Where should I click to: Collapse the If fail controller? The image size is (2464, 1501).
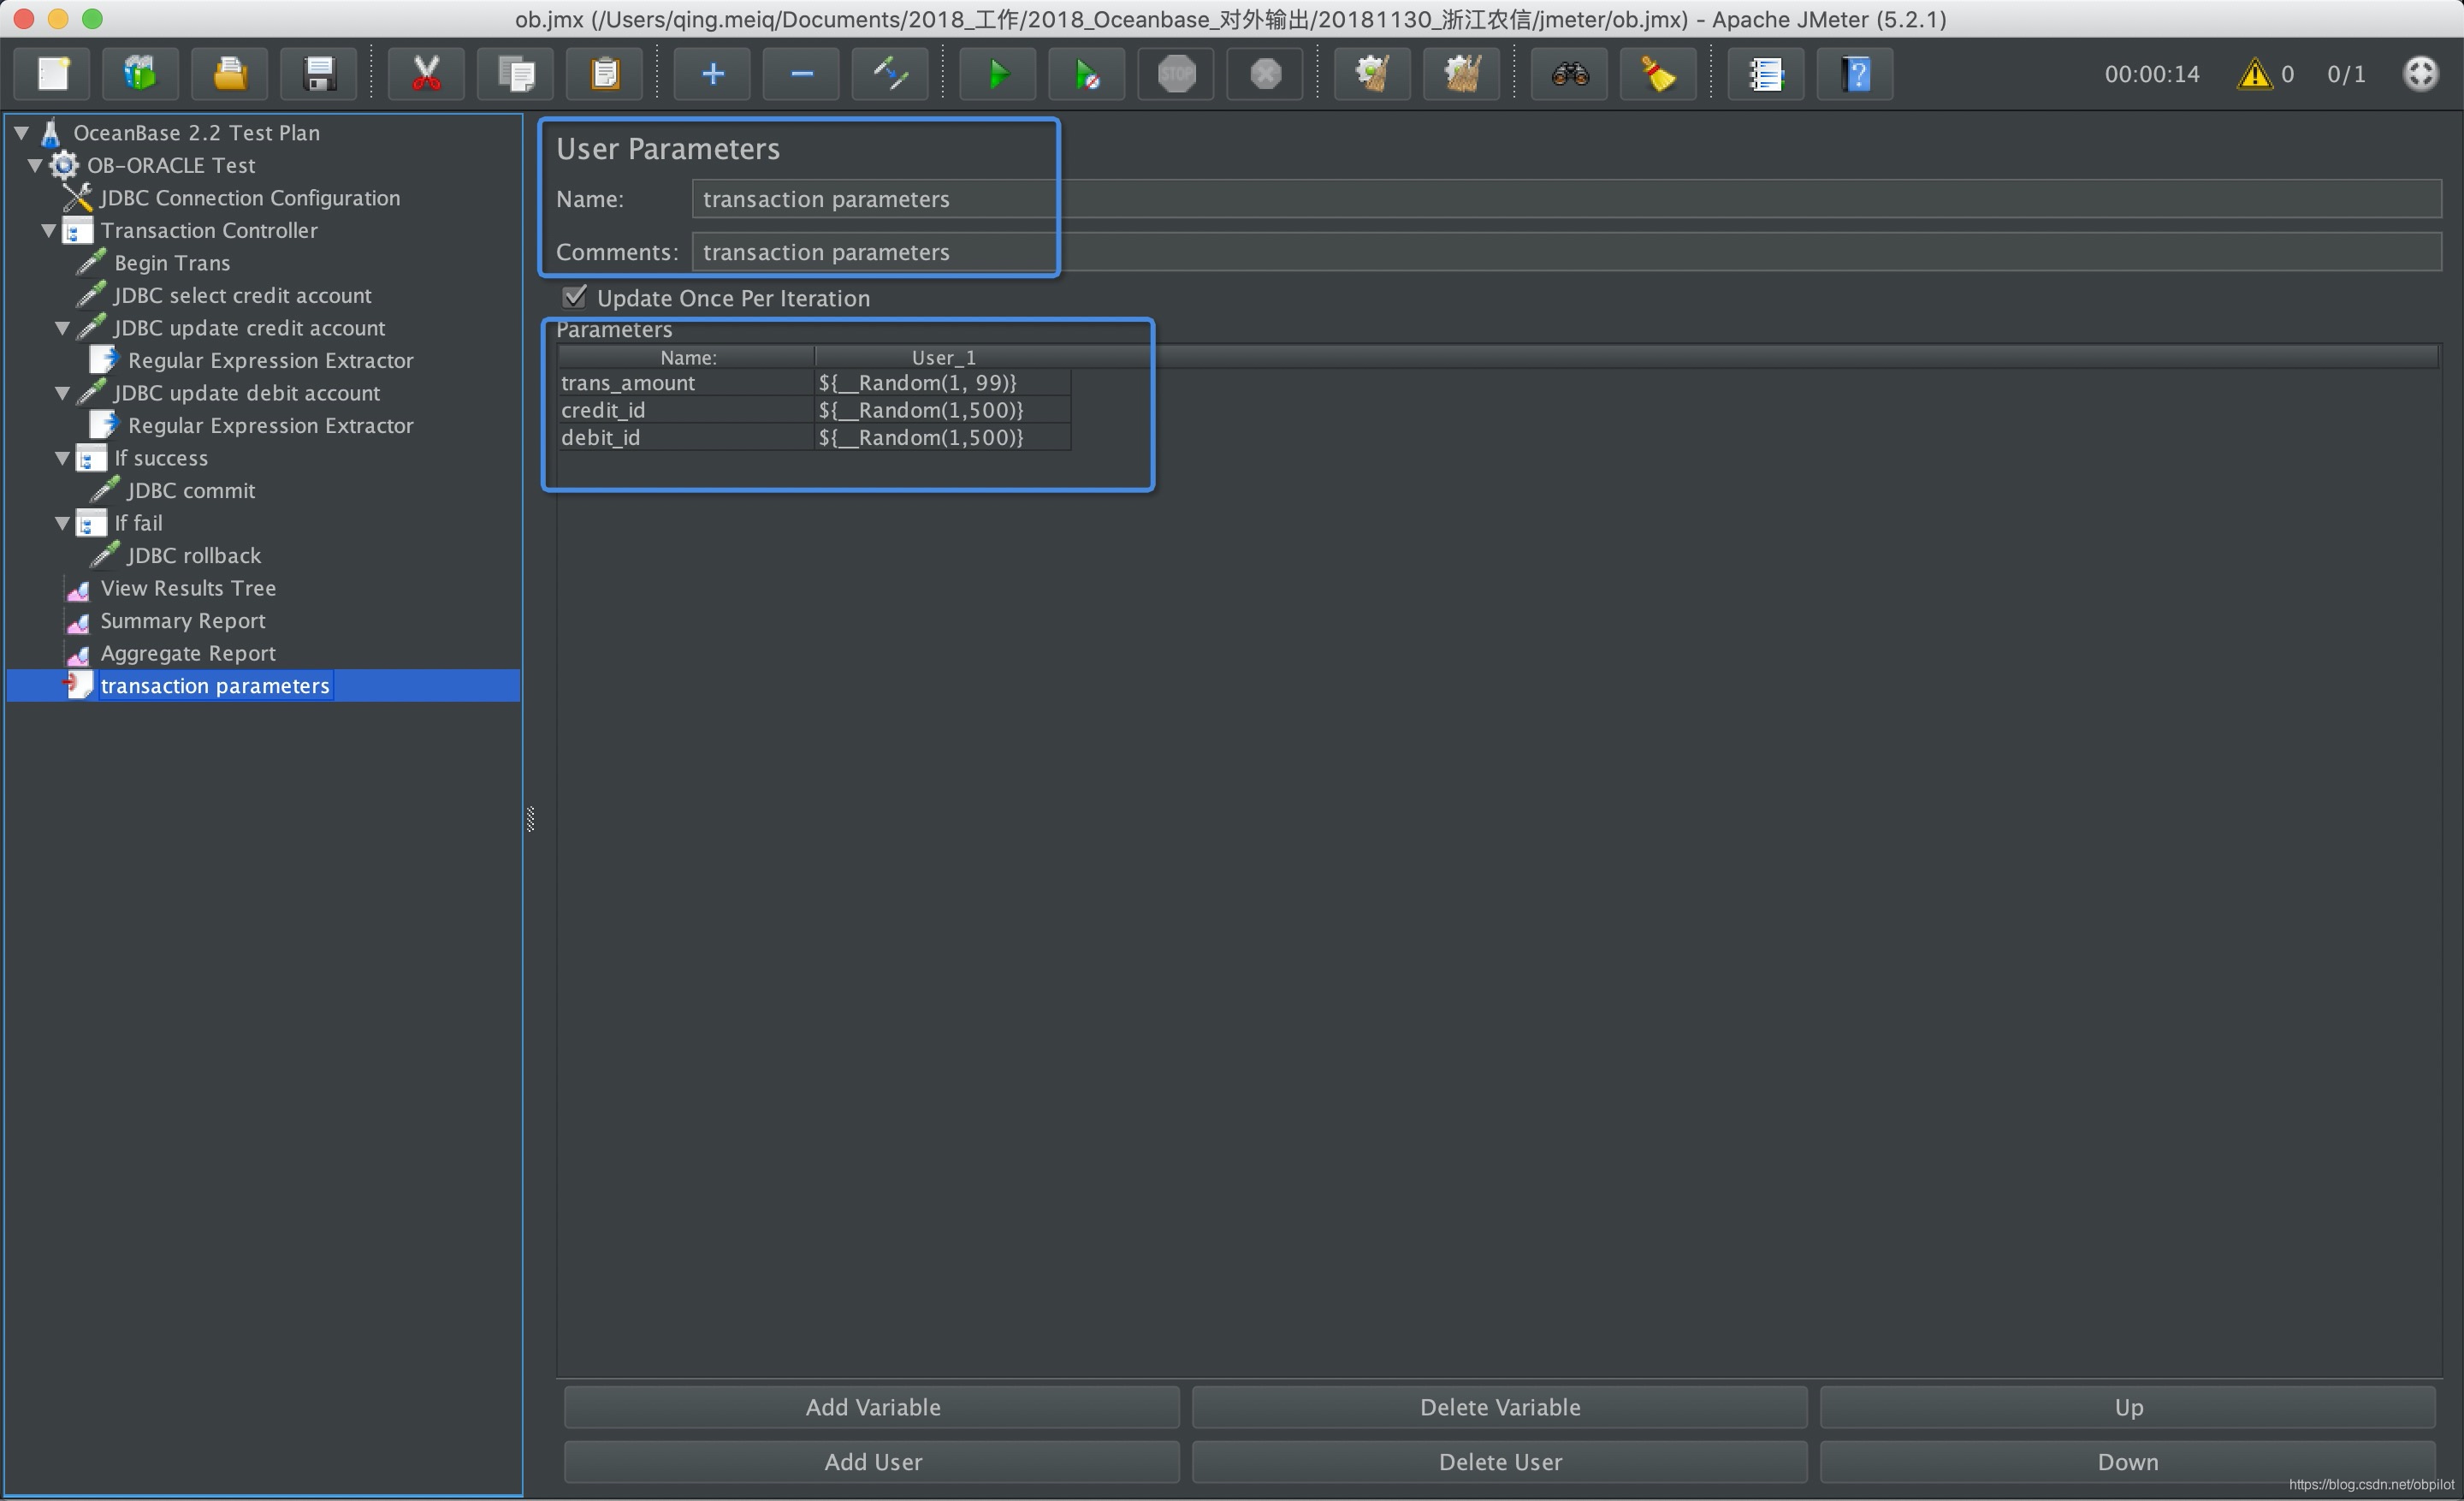coord(62,523)
